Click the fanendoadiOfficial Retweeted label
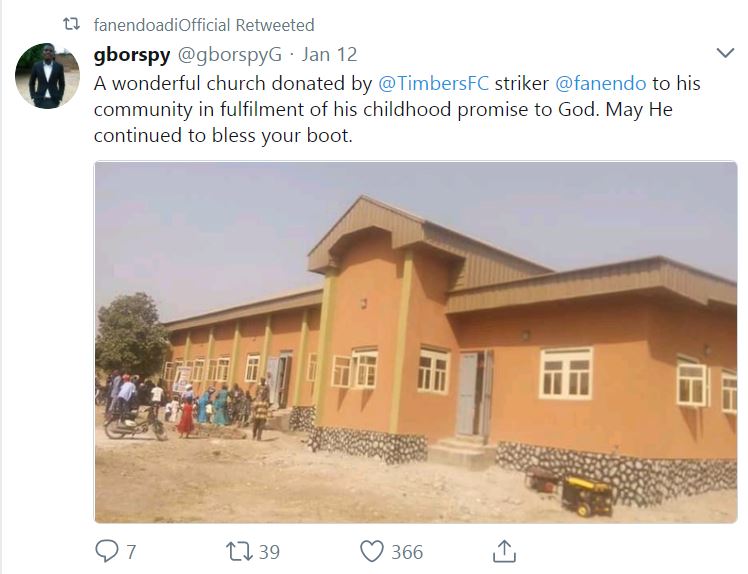 pyautogui.click(x=204, y=24)
